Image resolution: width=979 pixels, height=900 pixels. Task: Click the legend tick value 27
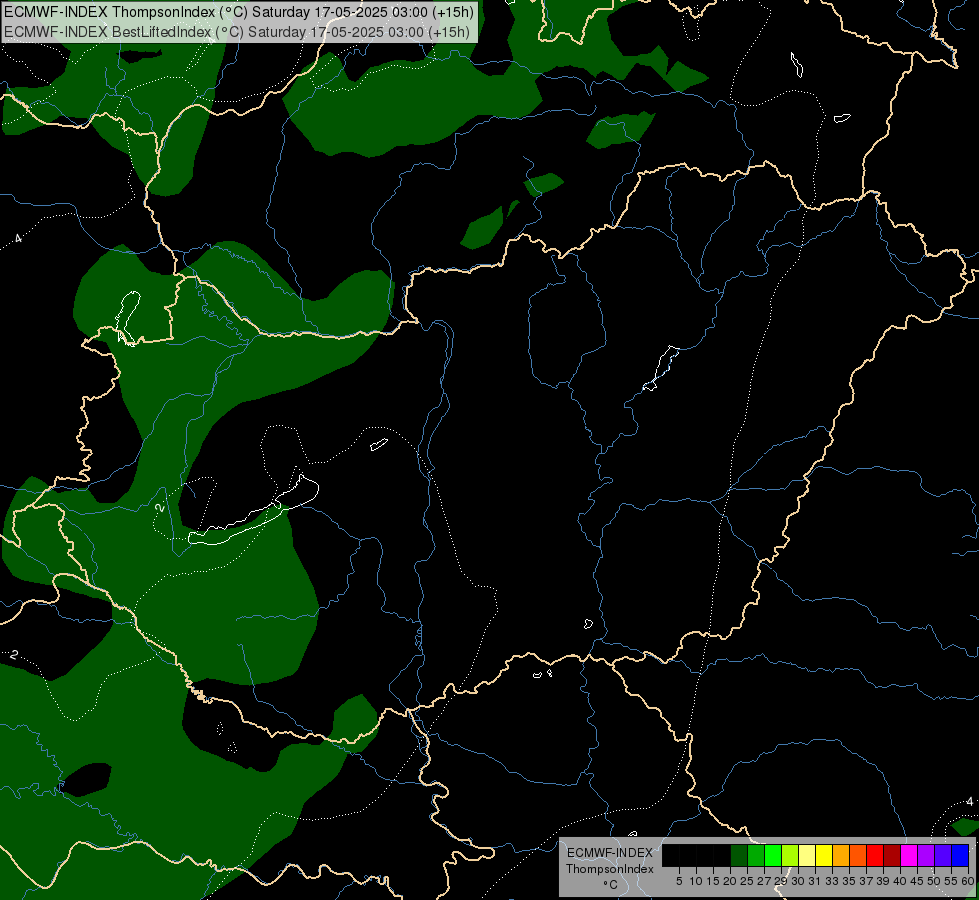(764, 881)
